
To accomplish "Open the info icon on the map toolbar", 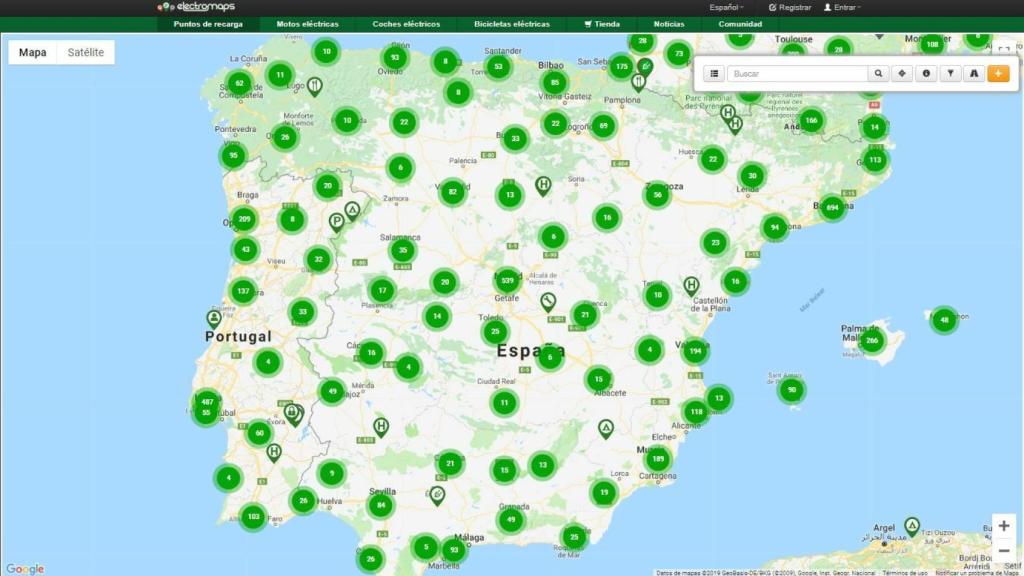I will [926, 73].
